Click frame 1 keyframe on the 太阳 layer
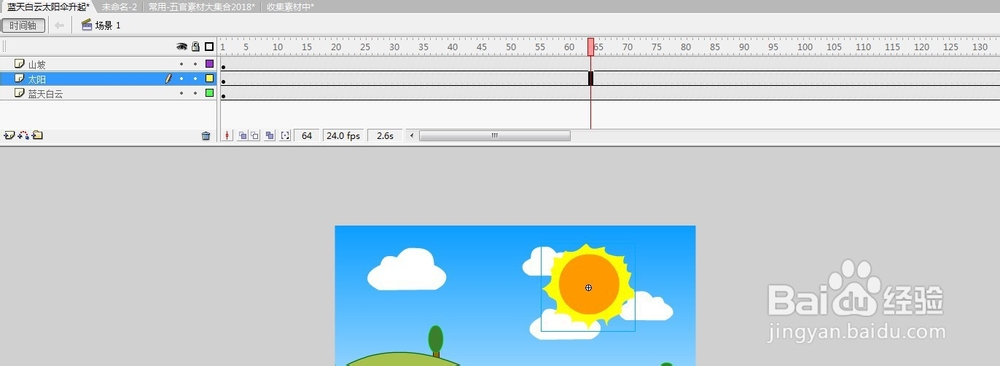Screen dimensions: 1000x366 [x=223, y=81]
